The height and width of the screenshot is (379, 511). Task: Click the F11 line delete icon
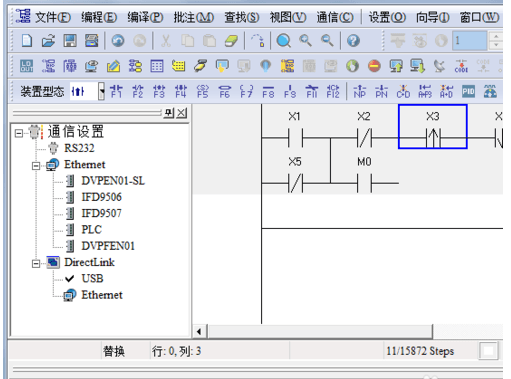[312, 91]
